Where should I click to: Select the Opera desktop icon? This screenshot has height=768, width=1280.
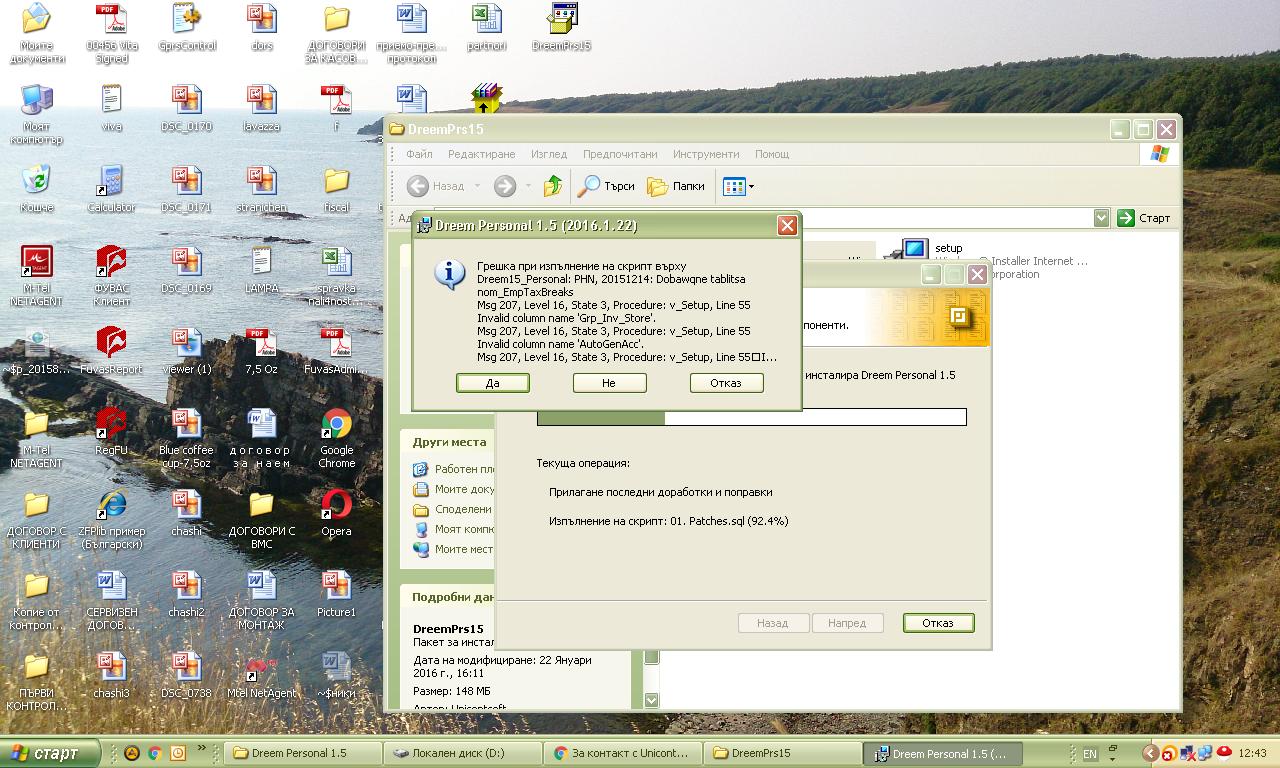[336, 513]
